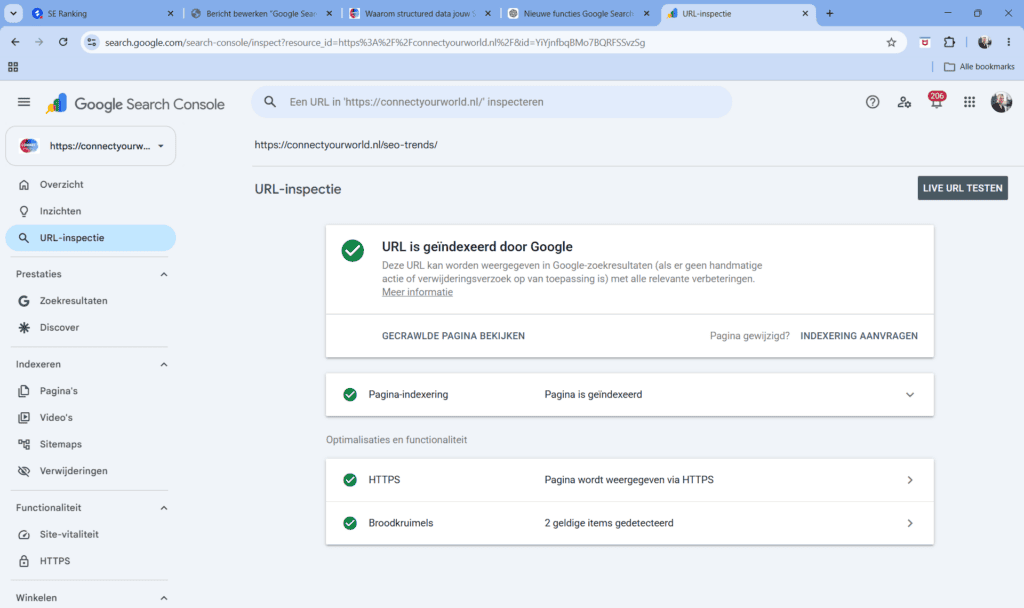Switch to Nieuwe functies Google Search tab
This screenshot has height=608, width=1024.
(x=579, y=13)
